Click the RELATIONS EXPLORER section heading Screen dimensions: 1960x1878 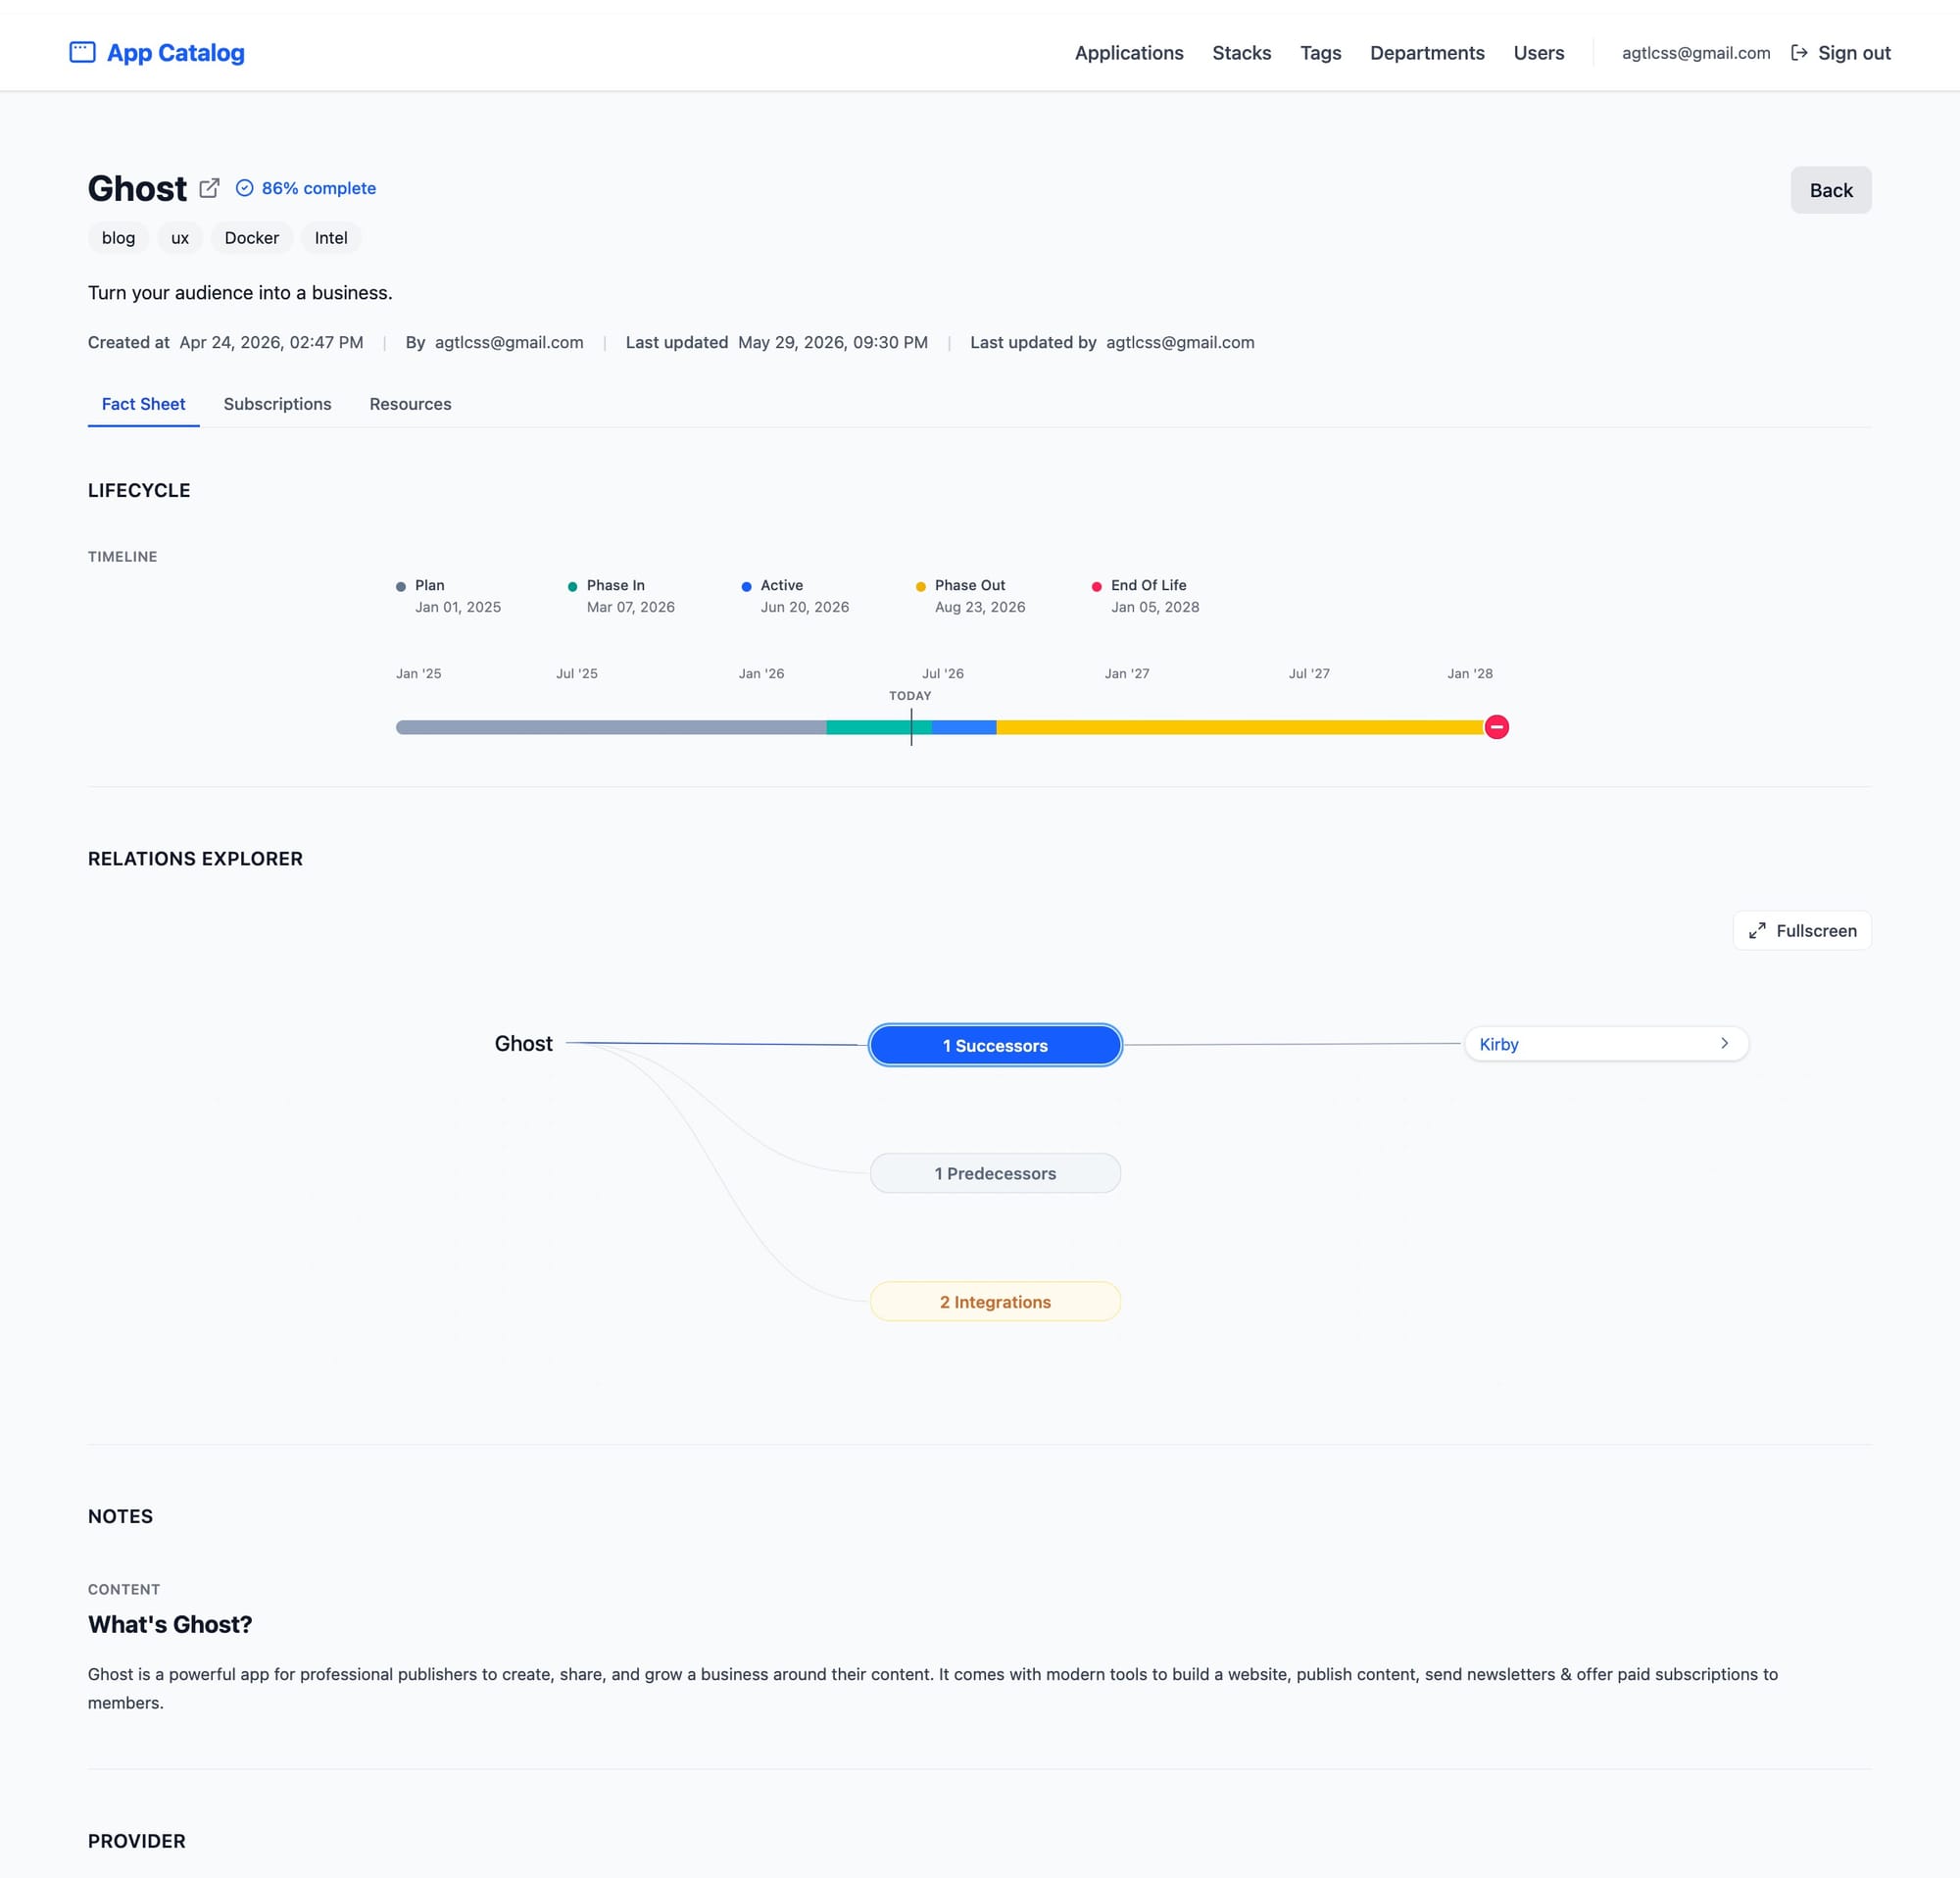pos(195,859)
